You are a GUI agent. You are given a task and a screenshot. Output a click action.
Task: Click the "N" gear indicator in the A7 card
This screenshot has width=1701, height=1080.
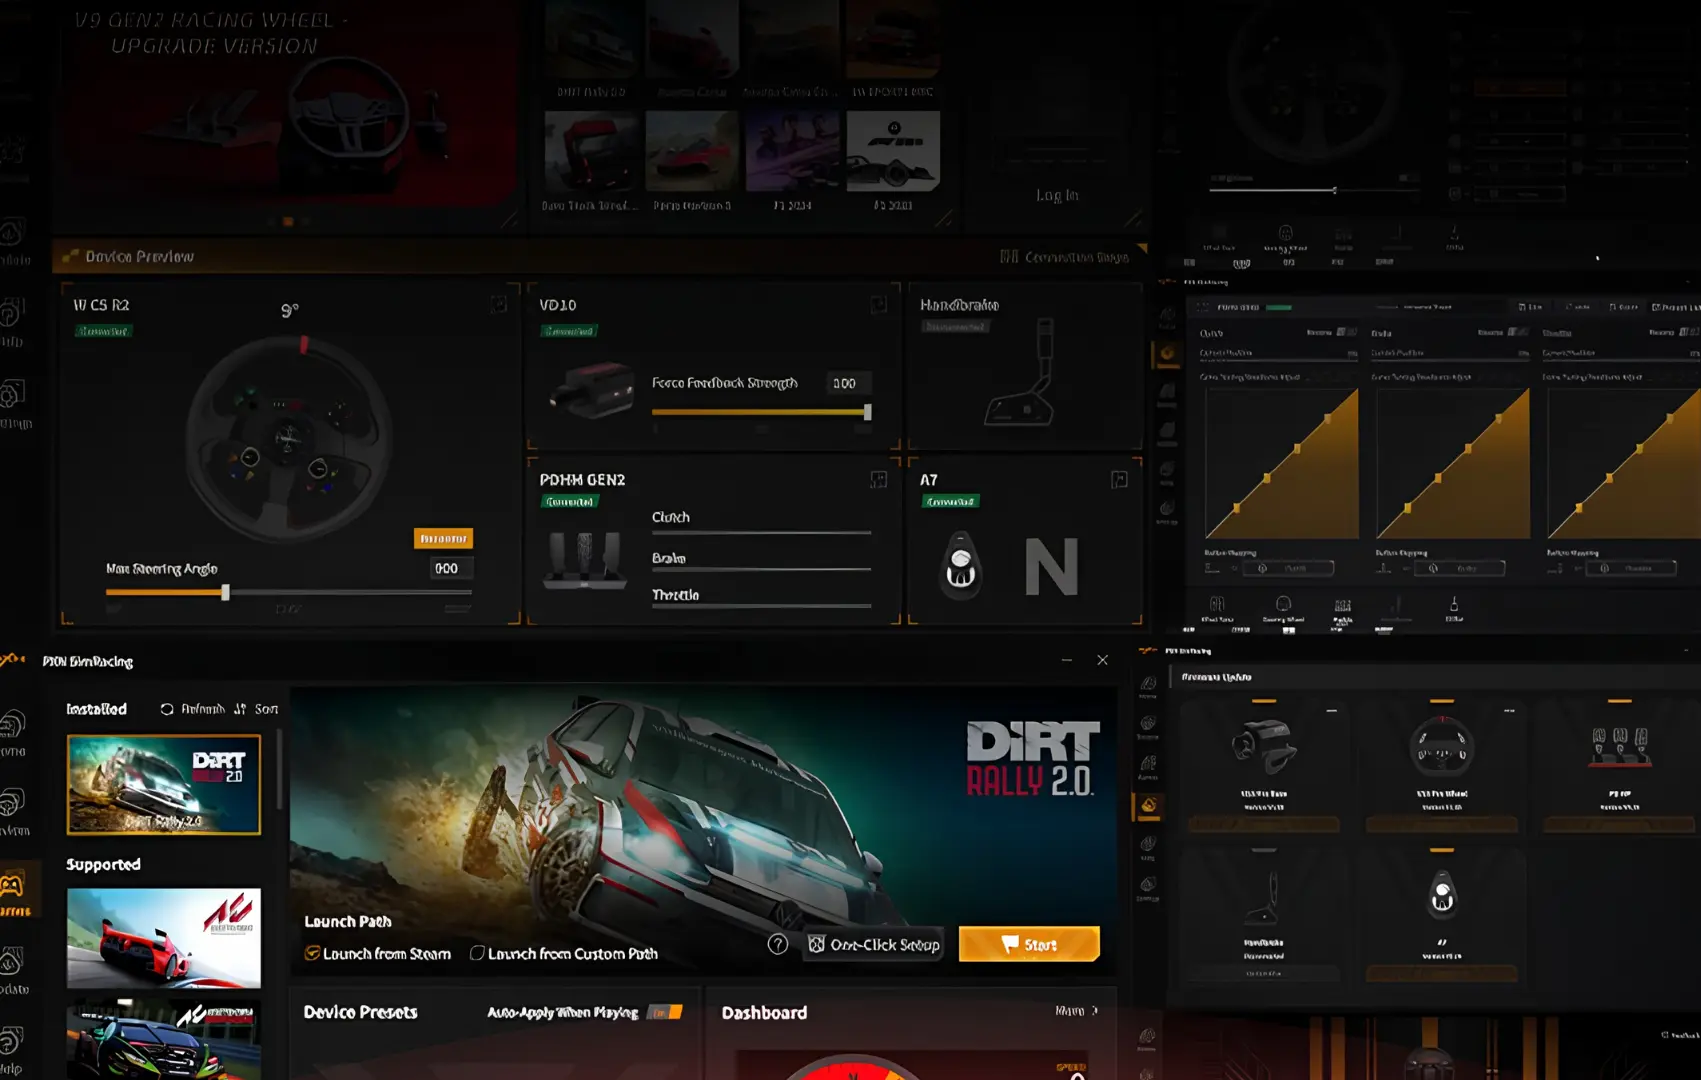1051,567
